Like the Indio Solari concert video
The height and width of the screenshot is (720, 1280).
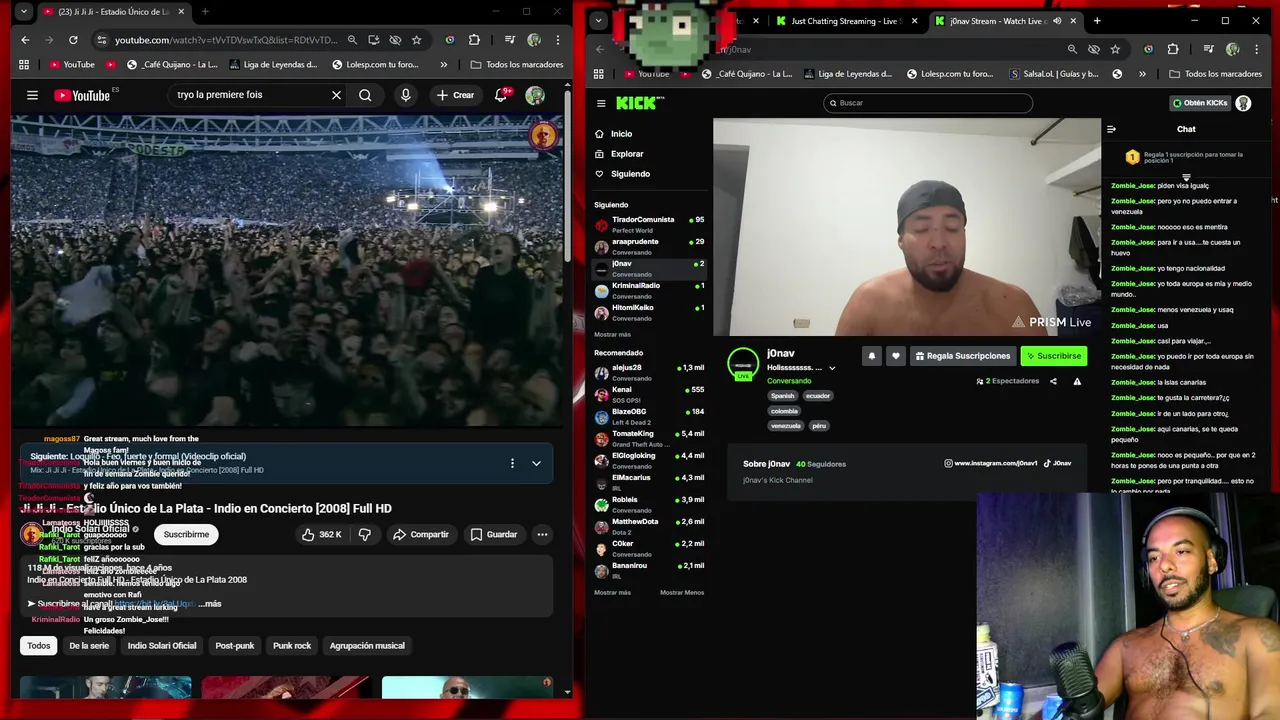322,534
